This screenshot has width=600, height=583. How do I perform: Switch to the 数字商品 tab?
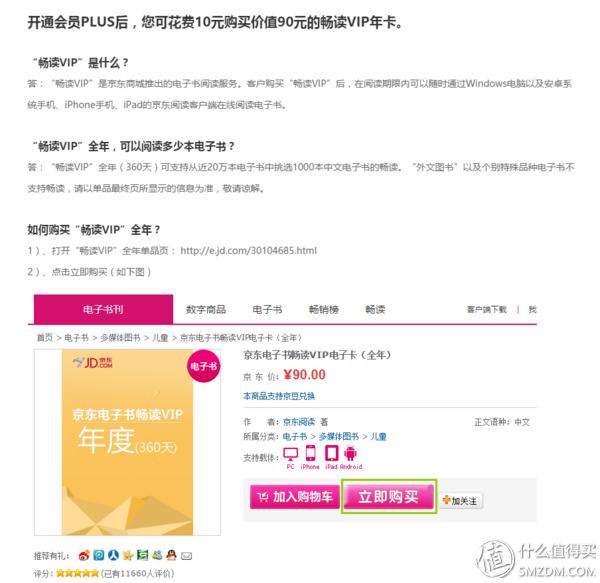(206, 309)
